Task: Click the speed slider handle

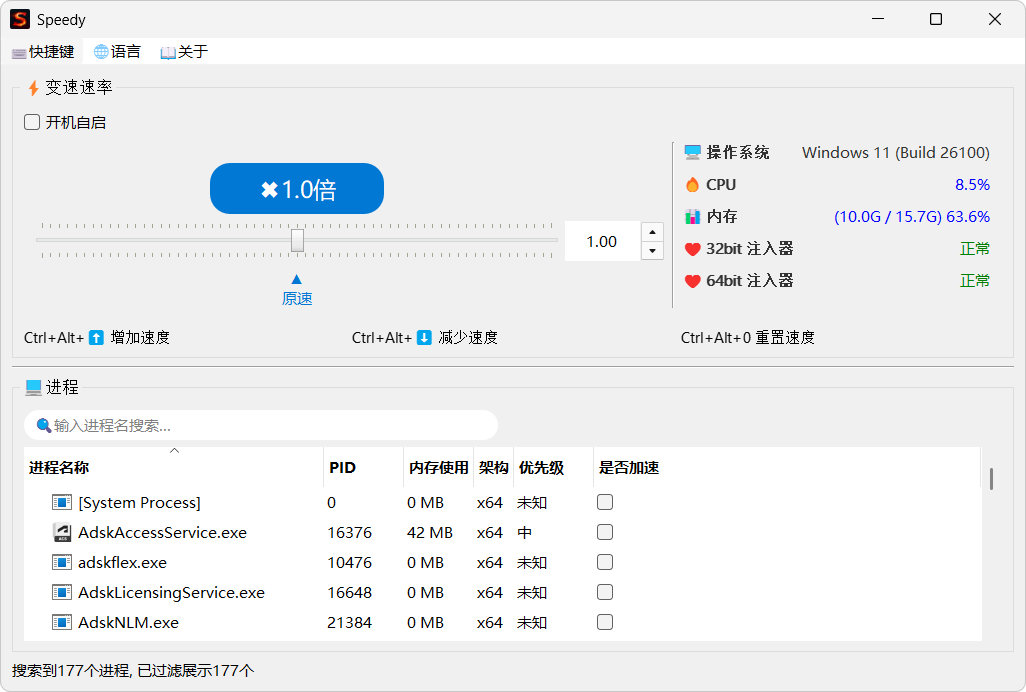Action: [298, 240]
